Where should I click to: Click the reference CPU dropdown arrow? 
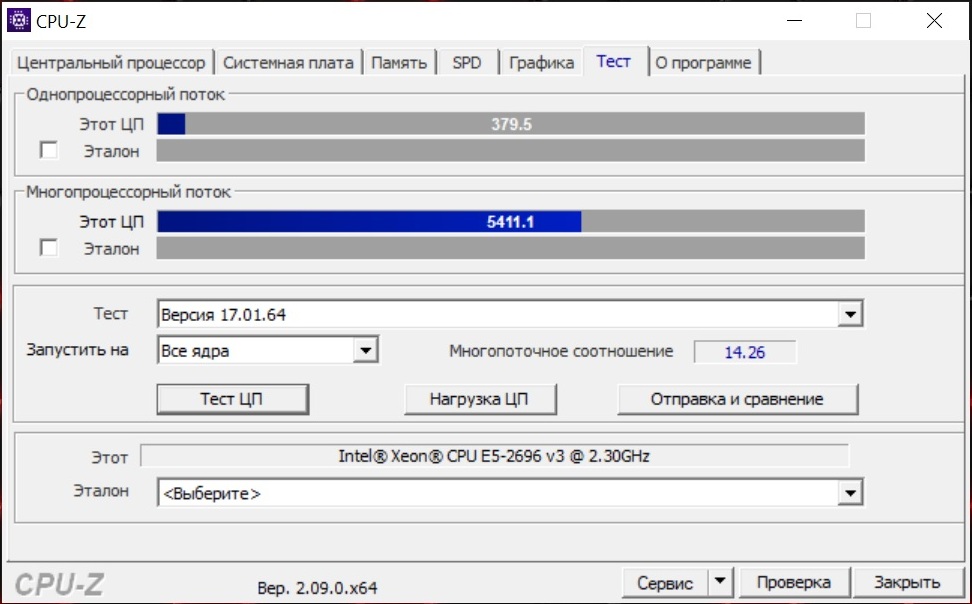pos(850,493)
